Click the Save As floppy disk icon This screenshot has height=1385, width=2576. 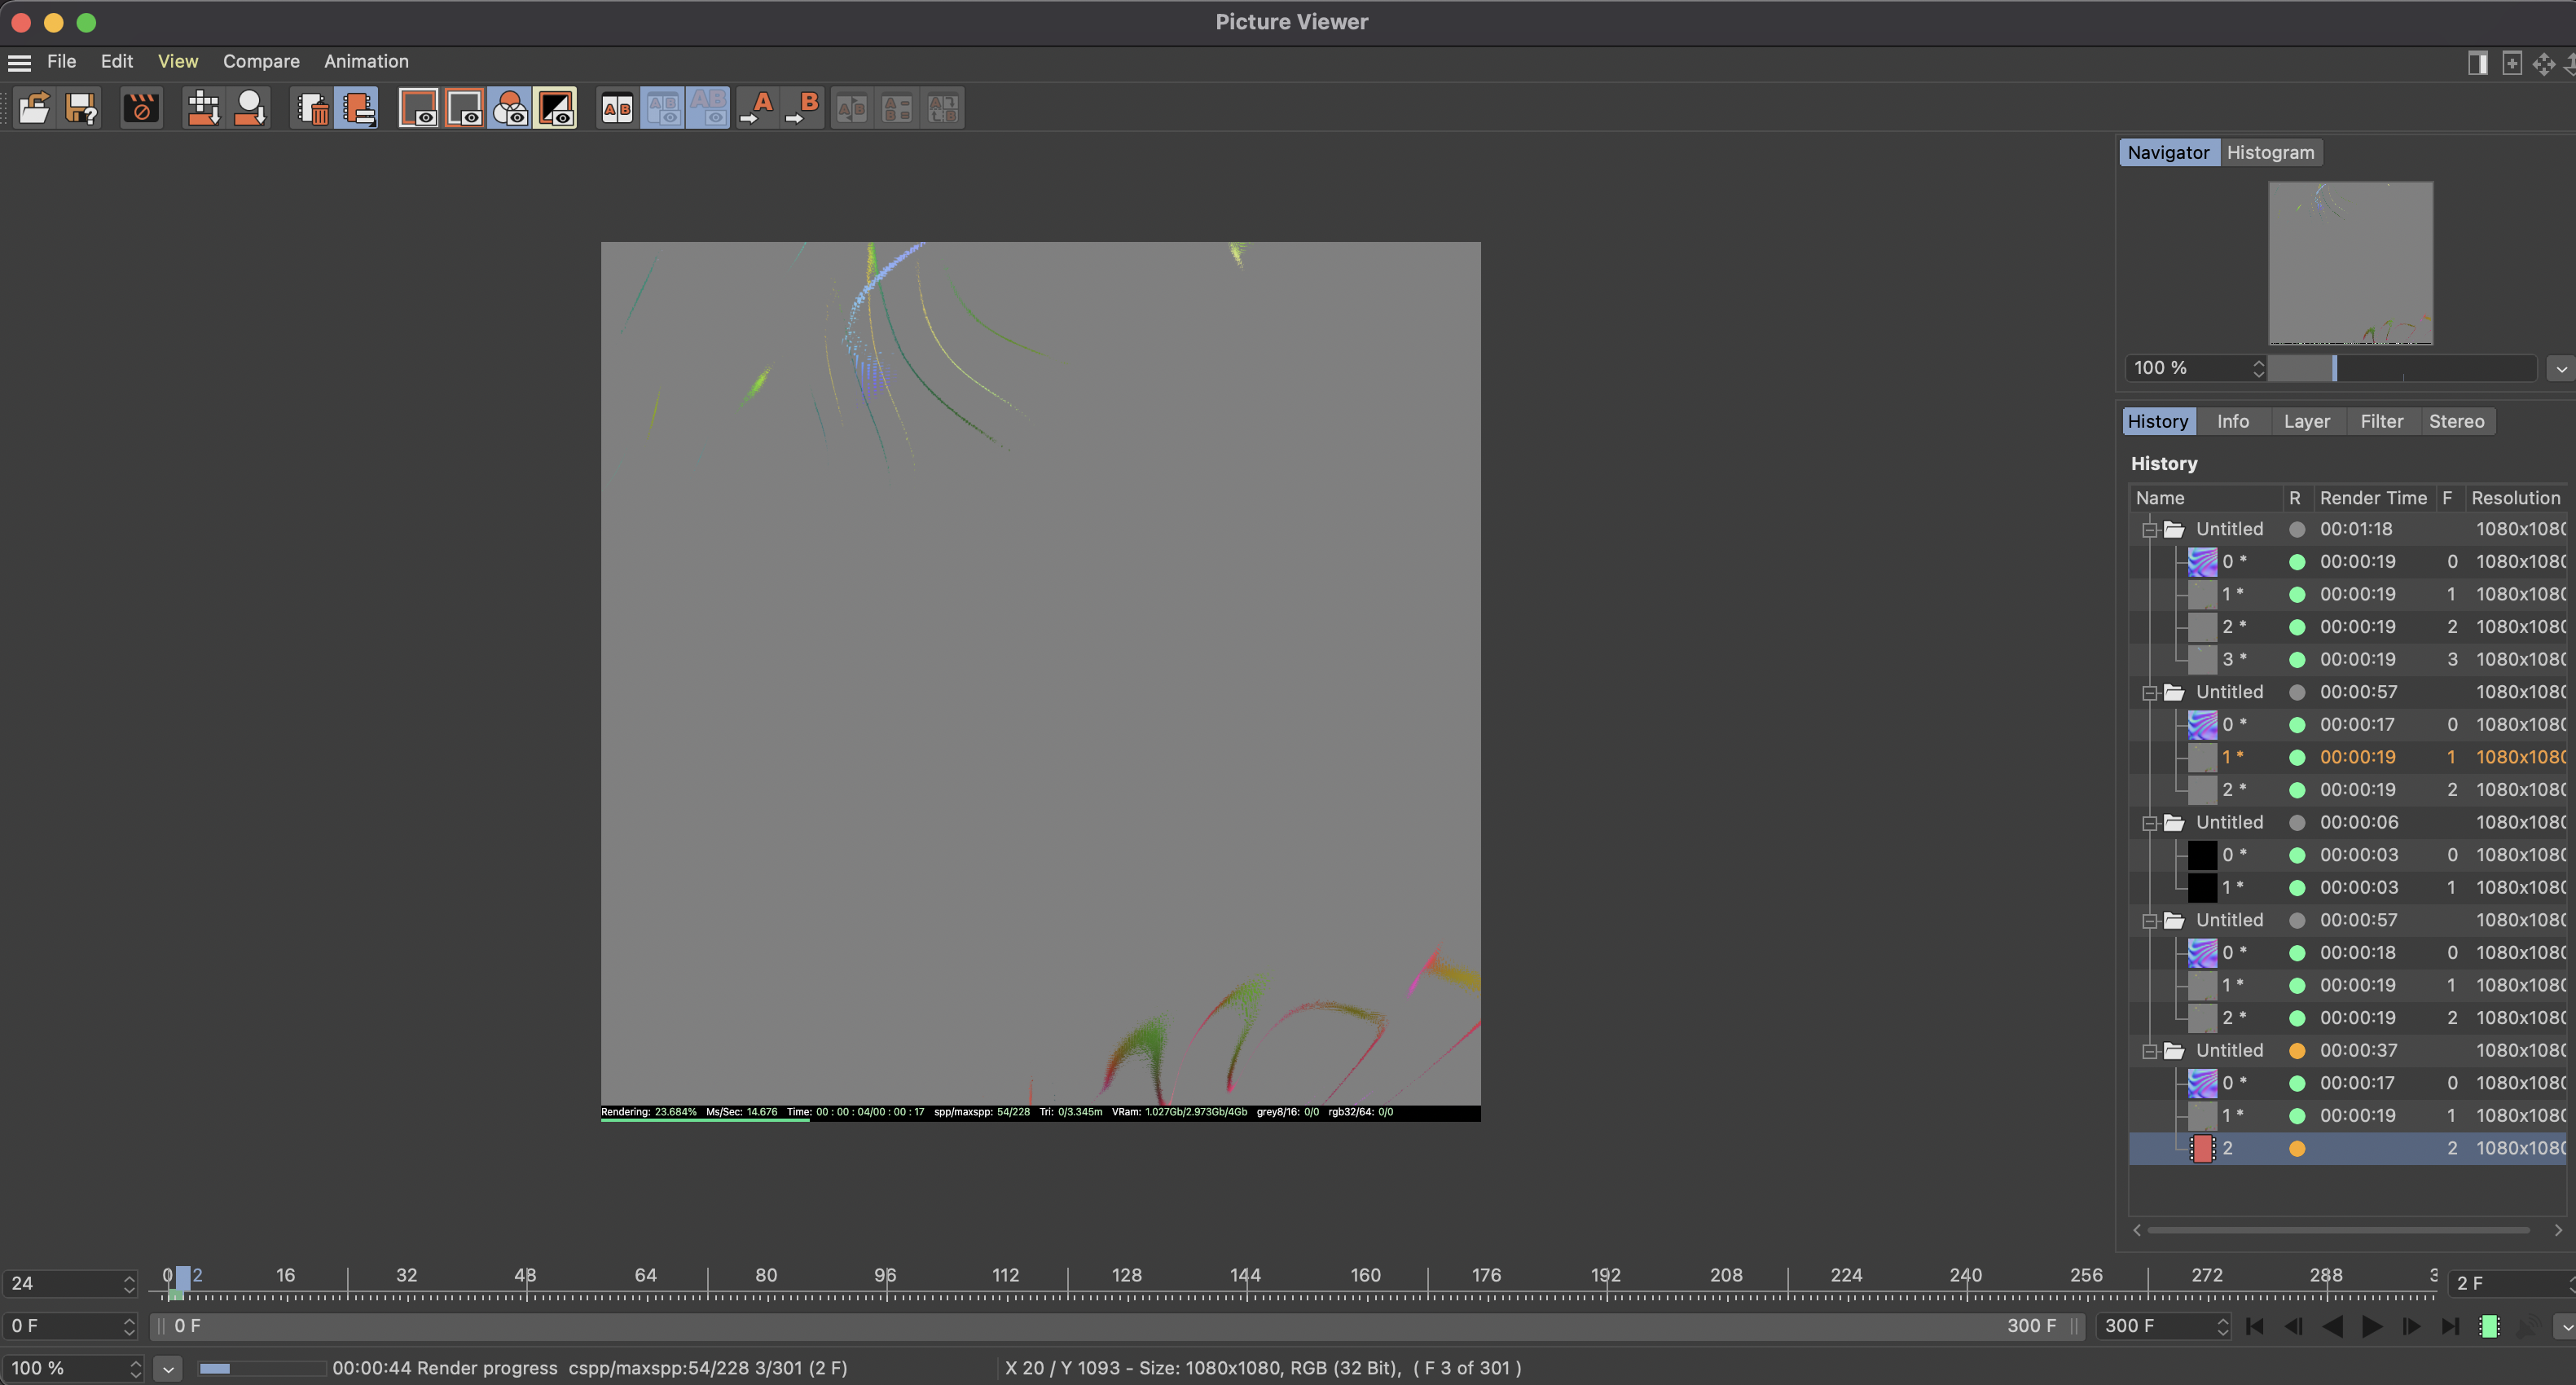tap(82, 108)
